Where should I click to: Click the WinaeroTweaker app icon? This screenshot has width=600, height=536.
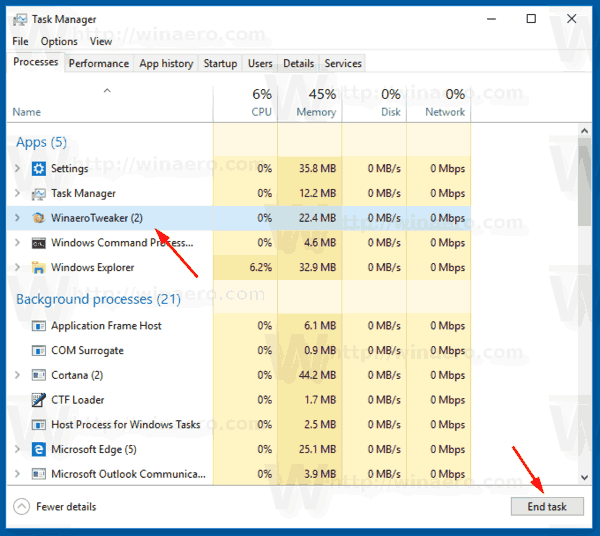point(39,218)
